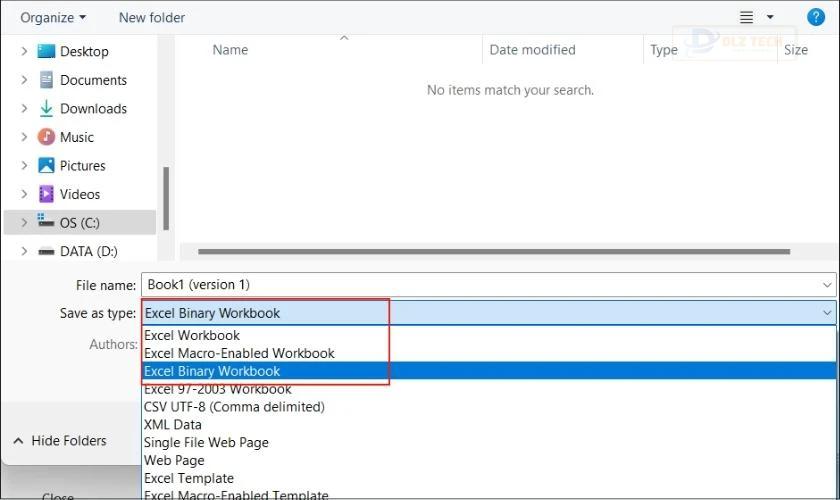
Task: Select the Desktop folder icon
Action: pyautogui.click(x=46, y=51)
